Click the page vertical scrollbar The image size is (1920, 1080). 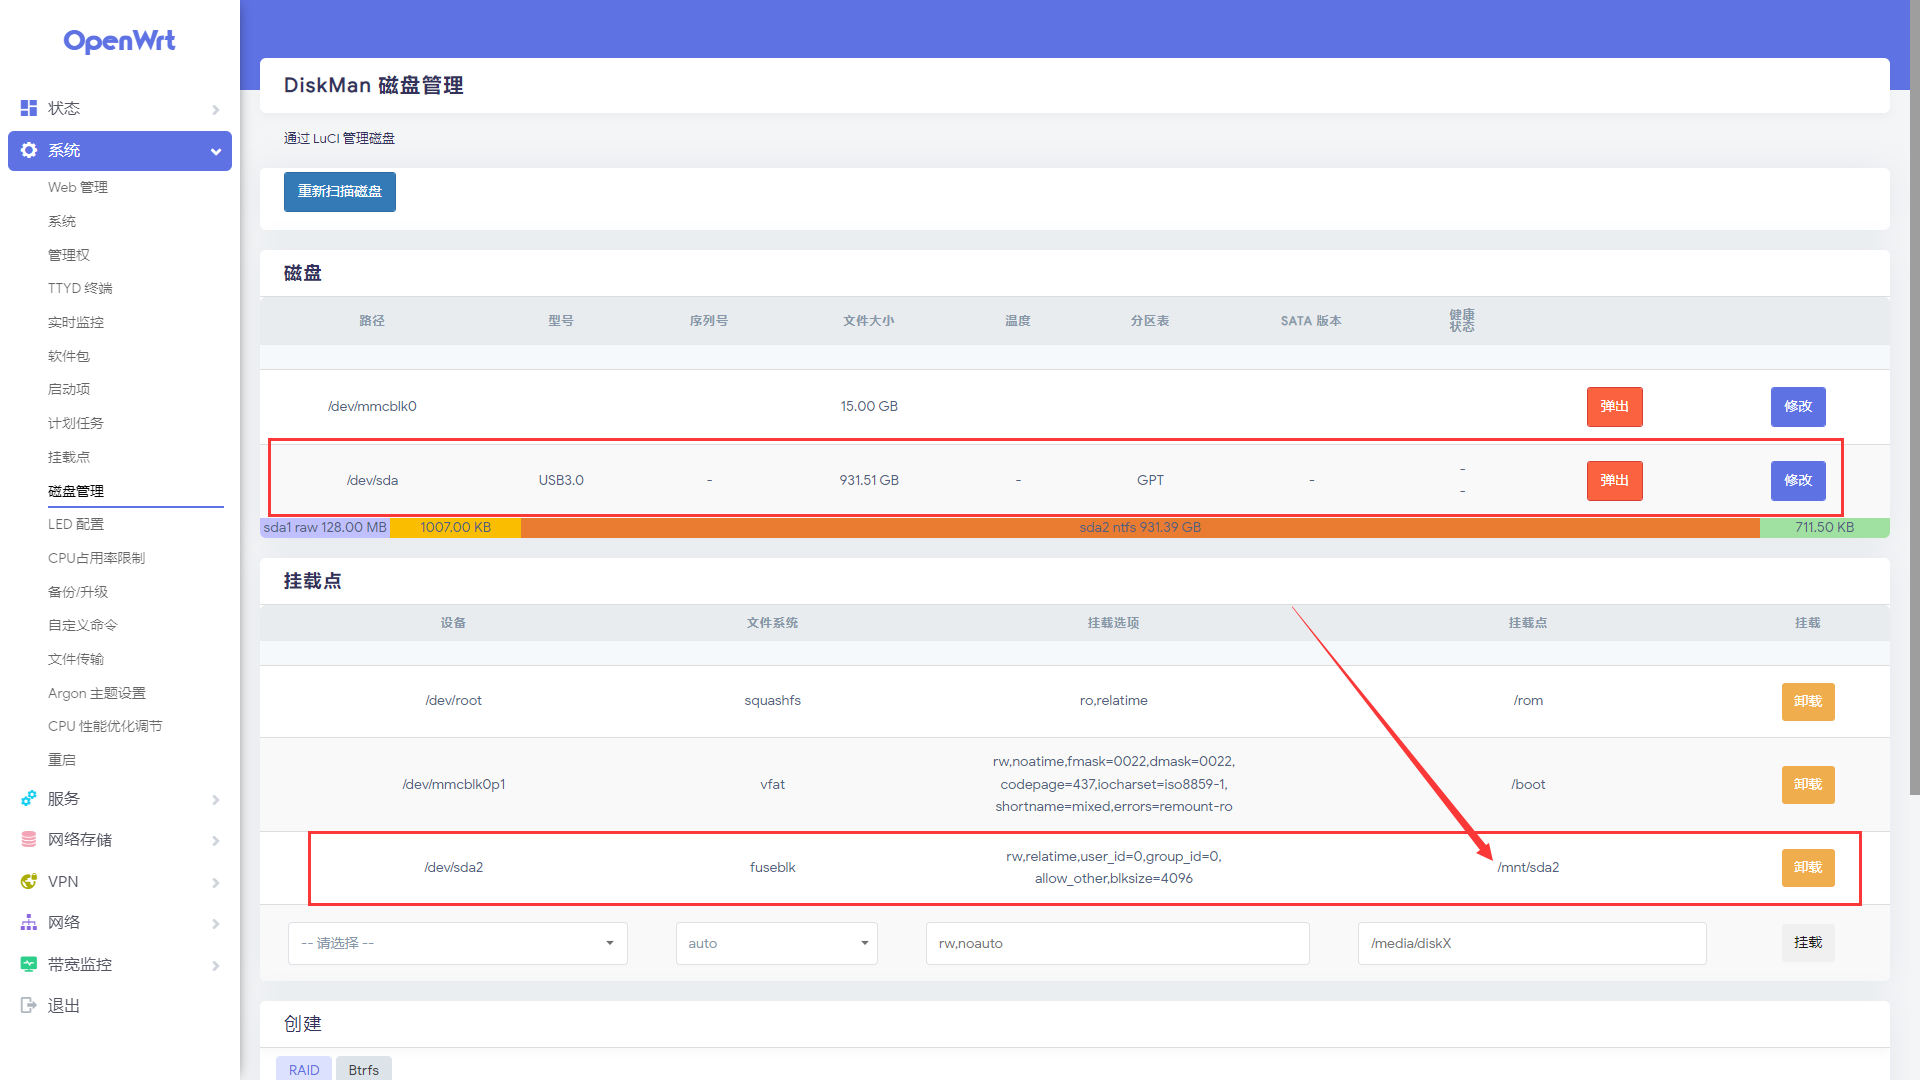1914,400
